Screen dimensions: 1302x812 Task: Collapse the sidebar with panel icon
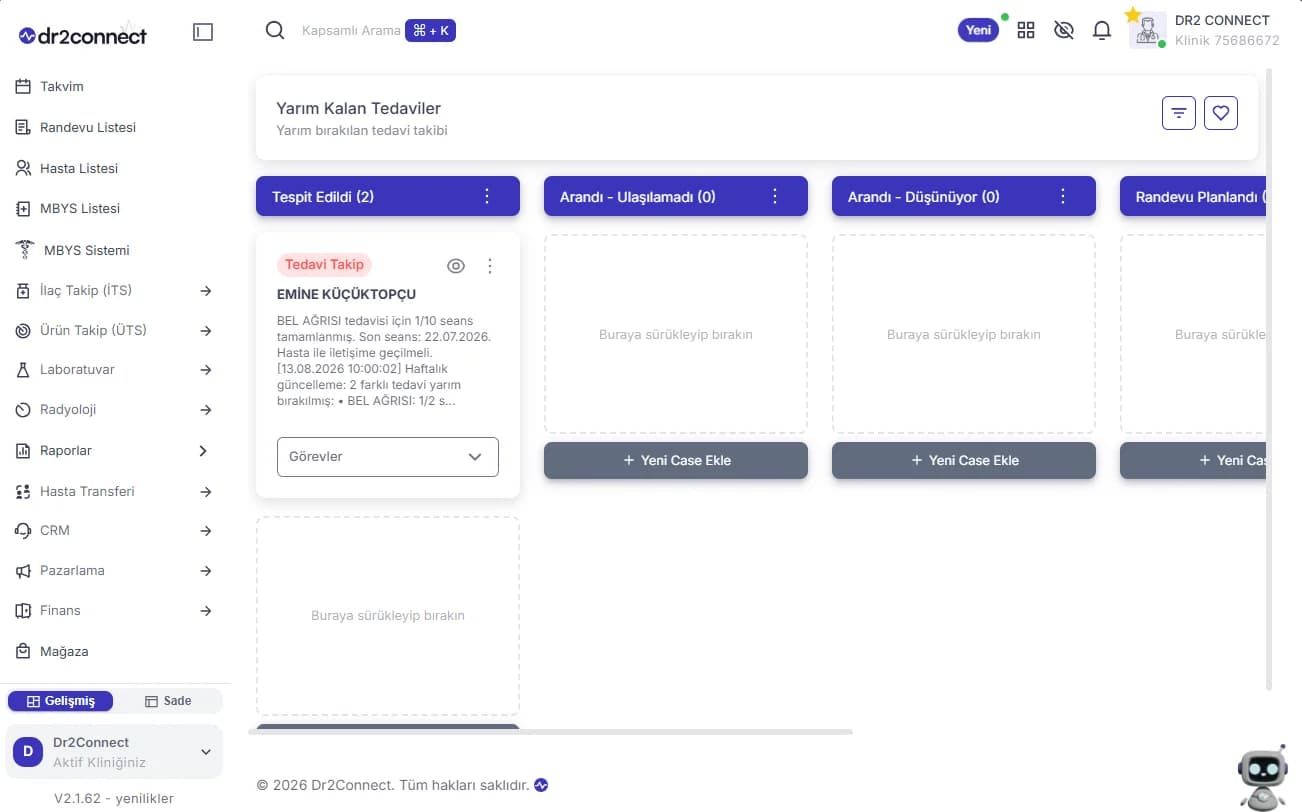tap(203, 32)
